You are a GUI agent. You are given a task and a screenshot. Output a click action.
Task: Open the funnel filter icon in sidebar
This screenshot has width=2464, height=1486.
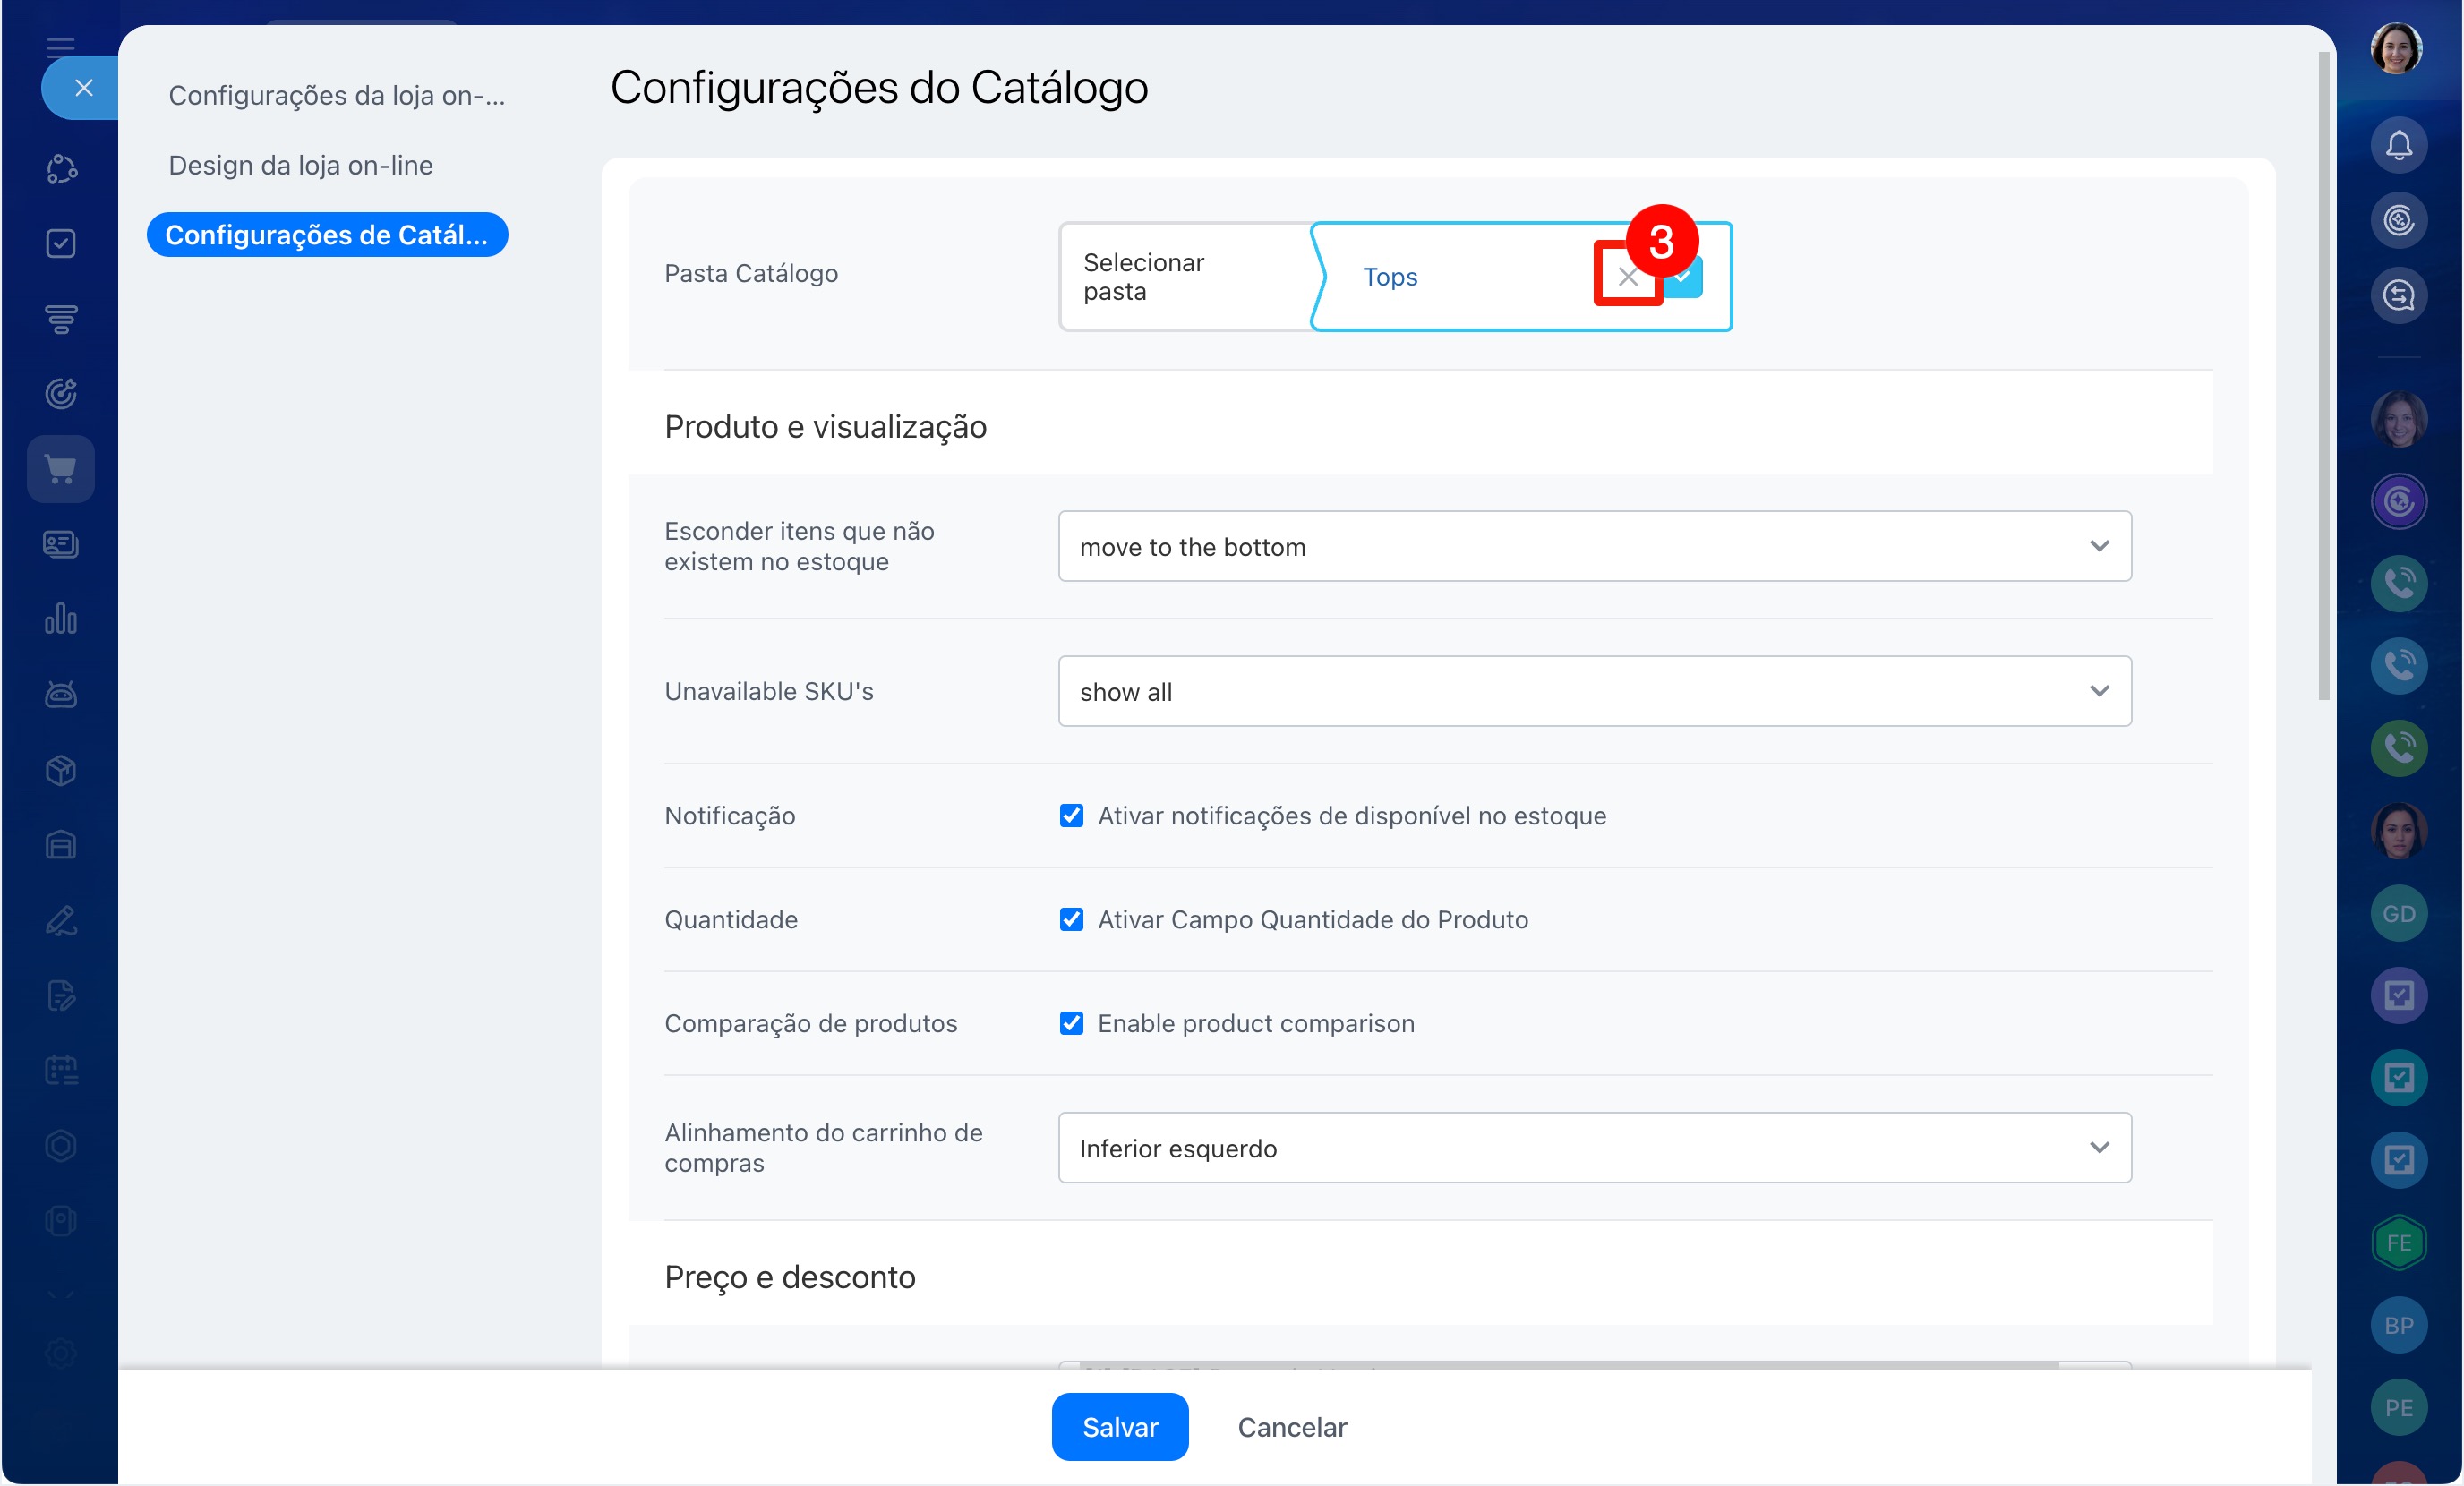61,319
